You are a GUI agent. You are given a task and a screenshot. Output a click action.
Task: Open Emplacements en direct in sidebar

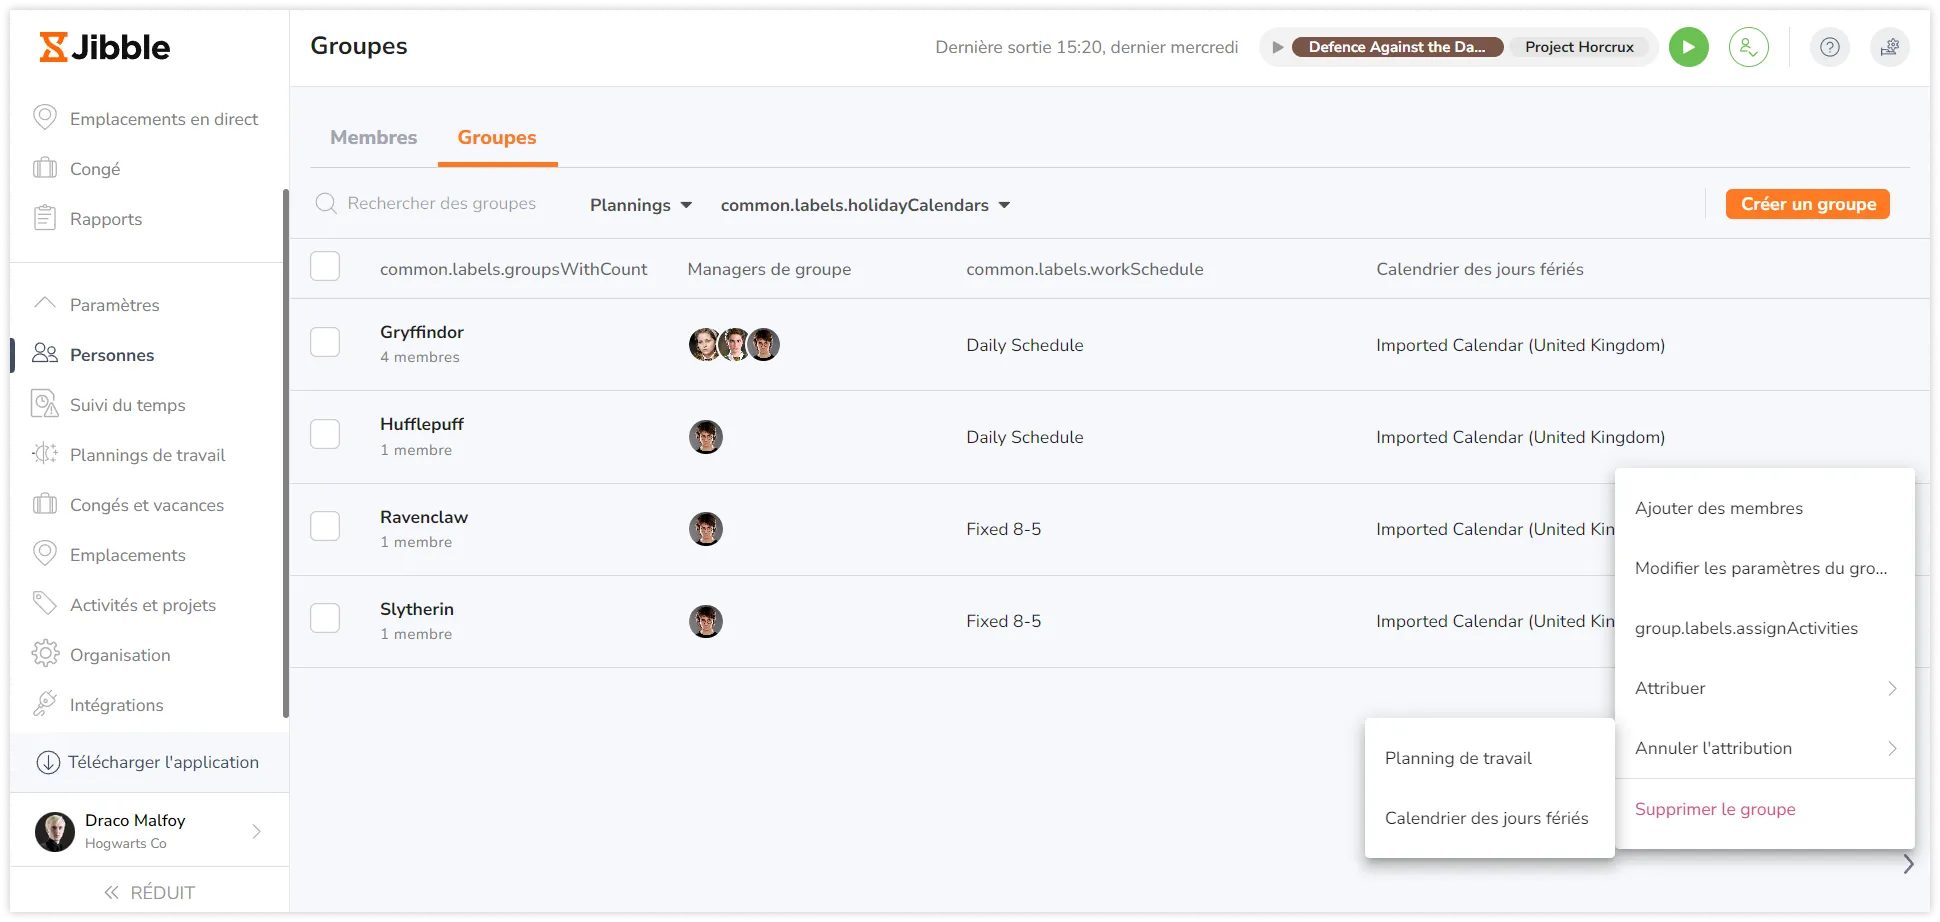coord(163,119)
